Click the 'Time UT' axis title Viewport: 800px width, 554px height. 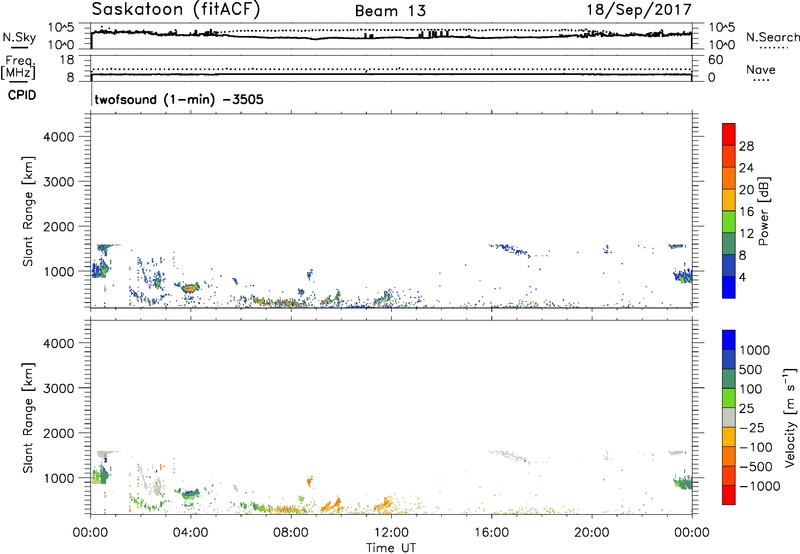tap(391, 548)
